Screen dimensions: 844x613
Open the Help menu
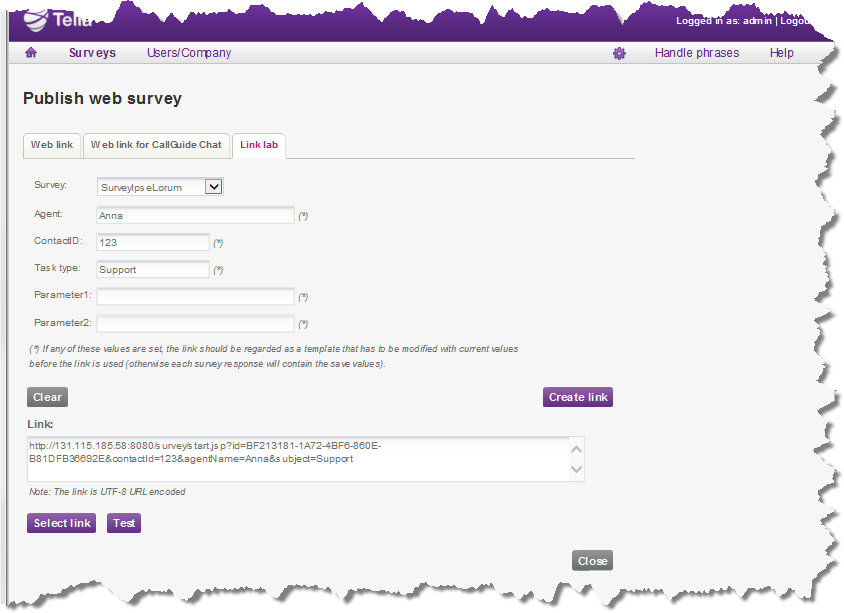tap(781, 53)
